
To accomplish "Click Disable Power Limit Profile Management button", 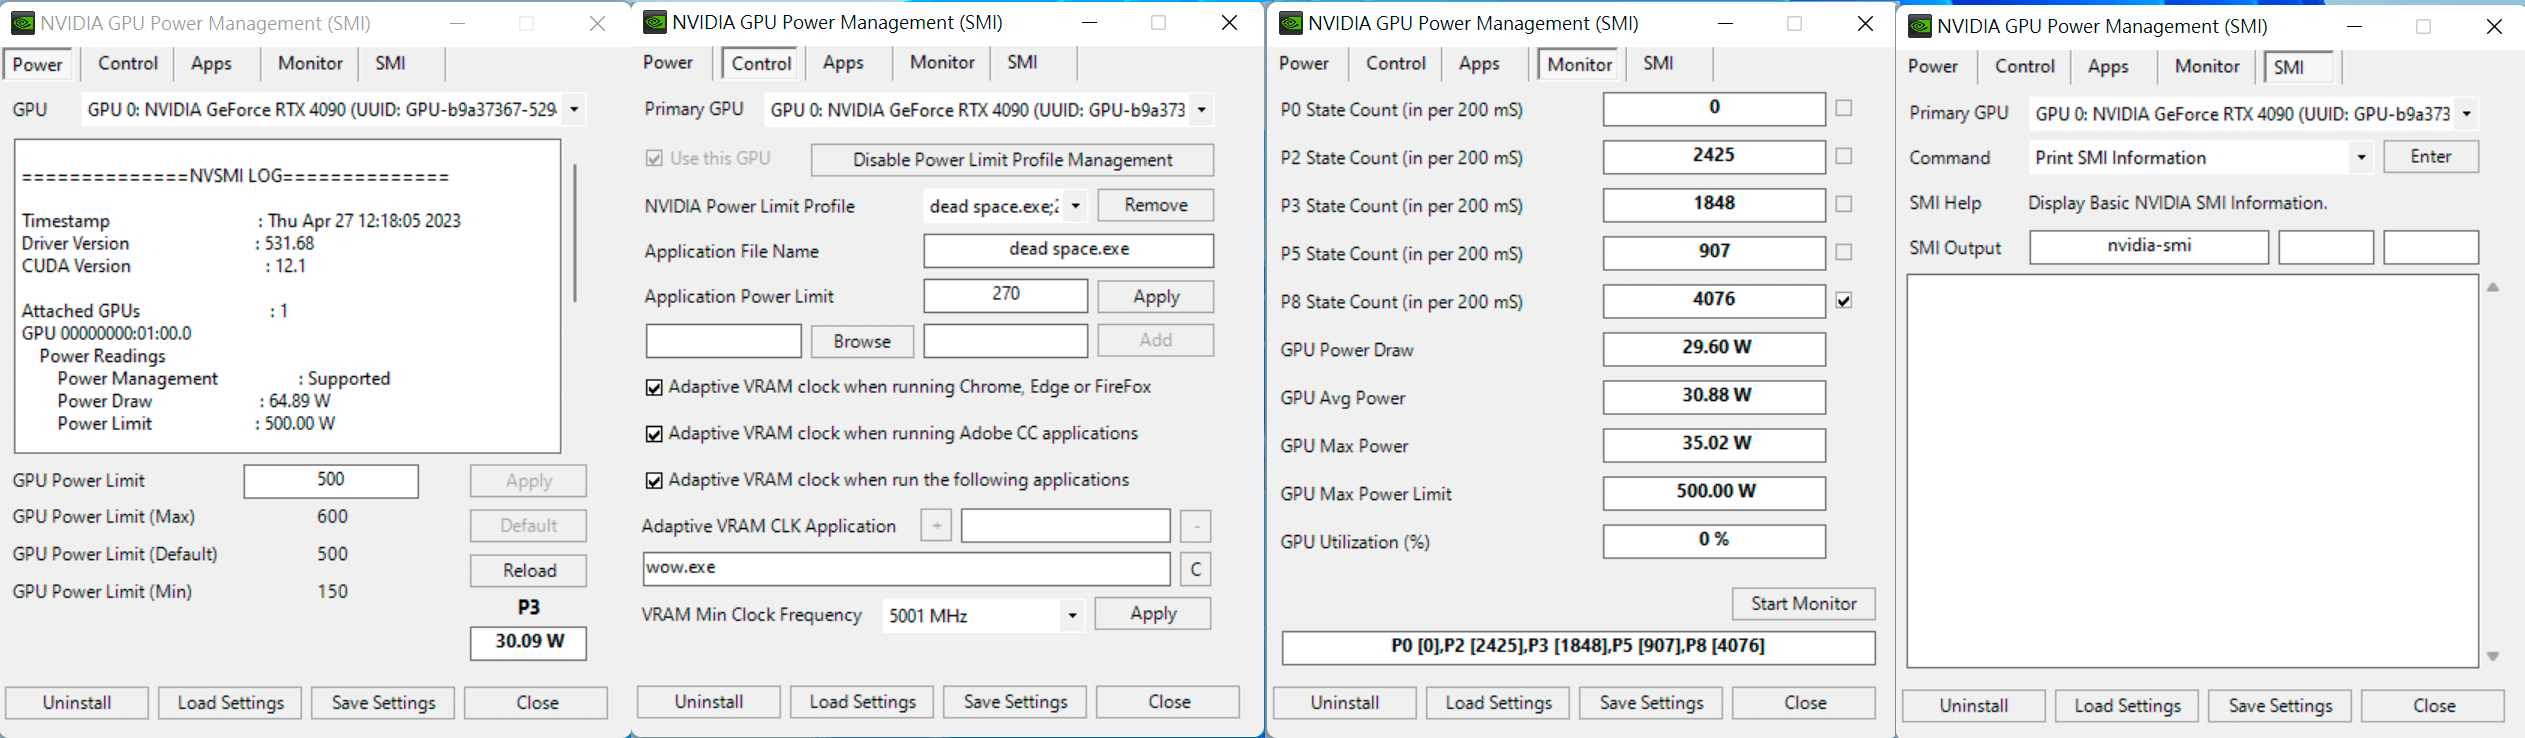I will [1012, 160].
